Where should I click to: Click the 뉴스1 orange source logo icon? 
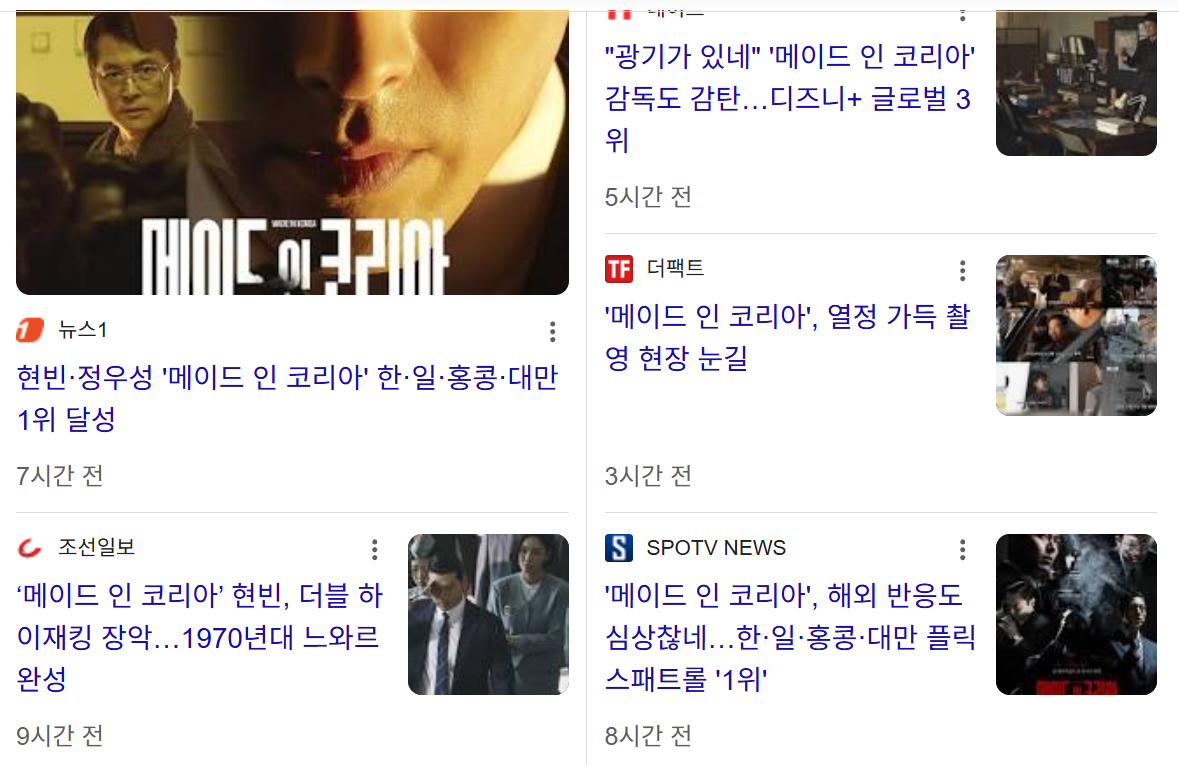[x=30, y=329]
